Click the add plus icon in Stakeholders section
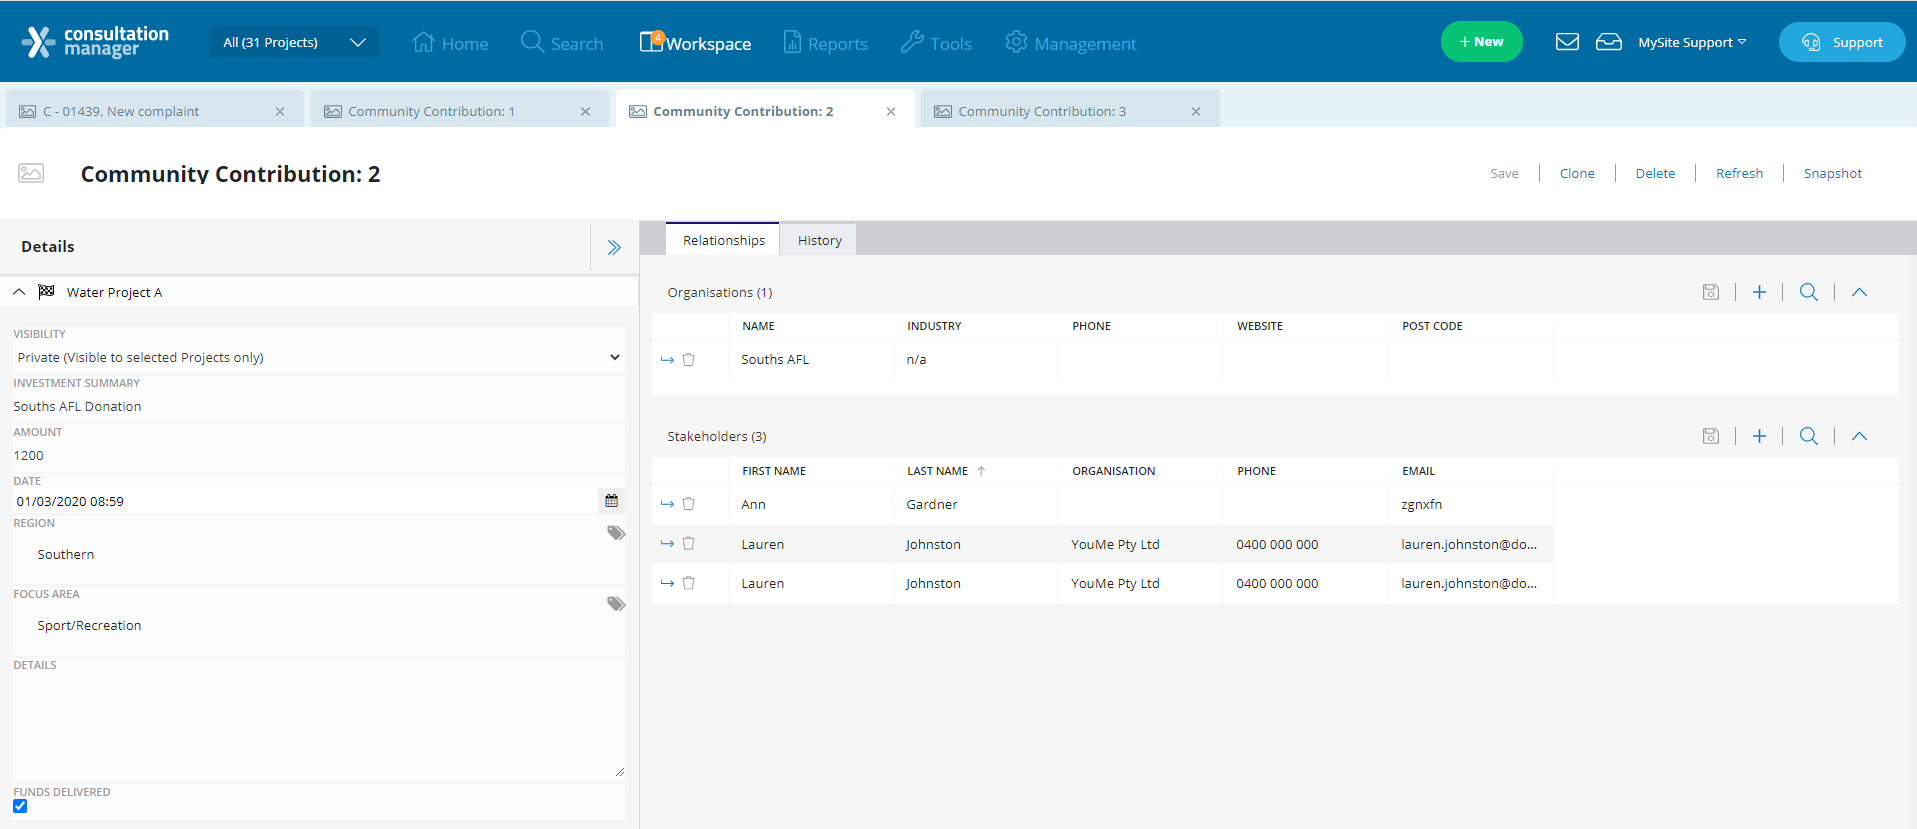The height and width of the screenshot is (829, 1917). [1759, 436]
